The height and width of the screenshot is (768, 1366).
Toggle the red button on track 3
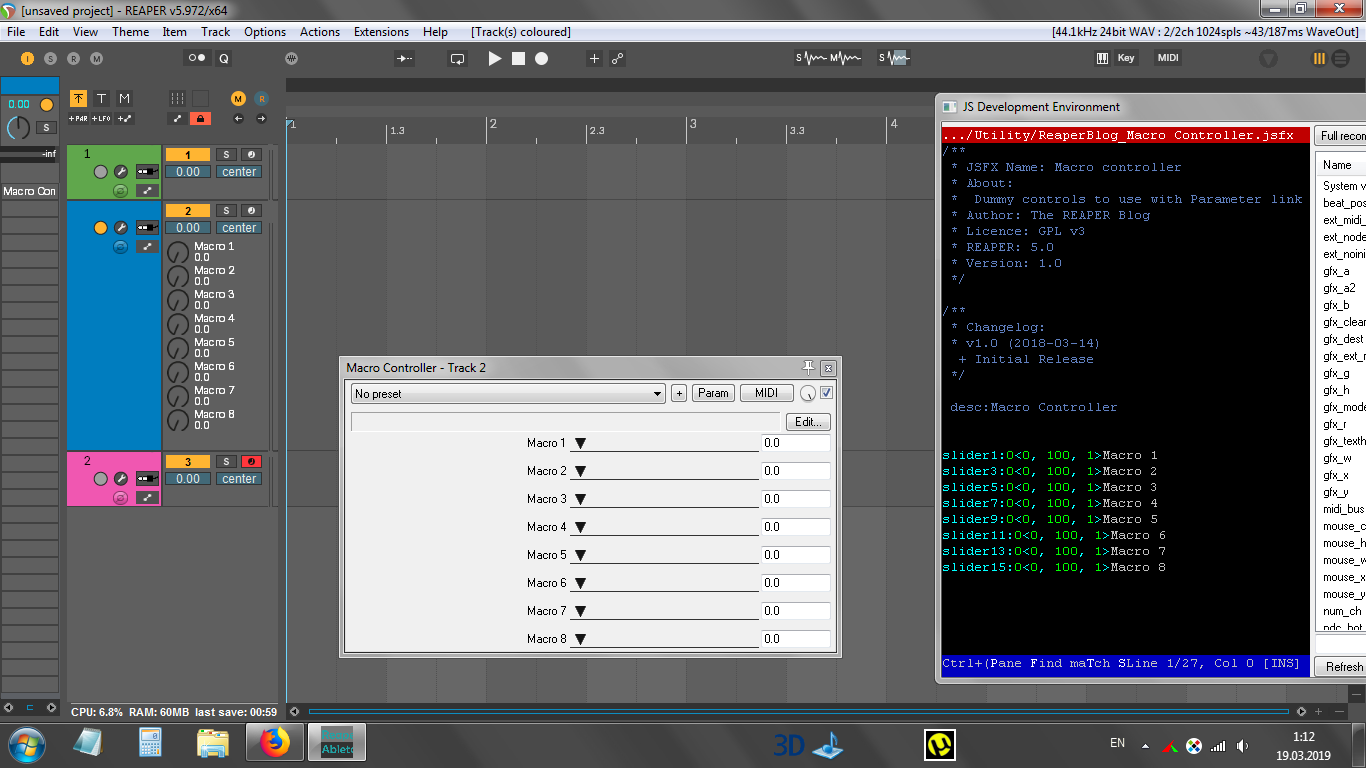tap(251, 462)
